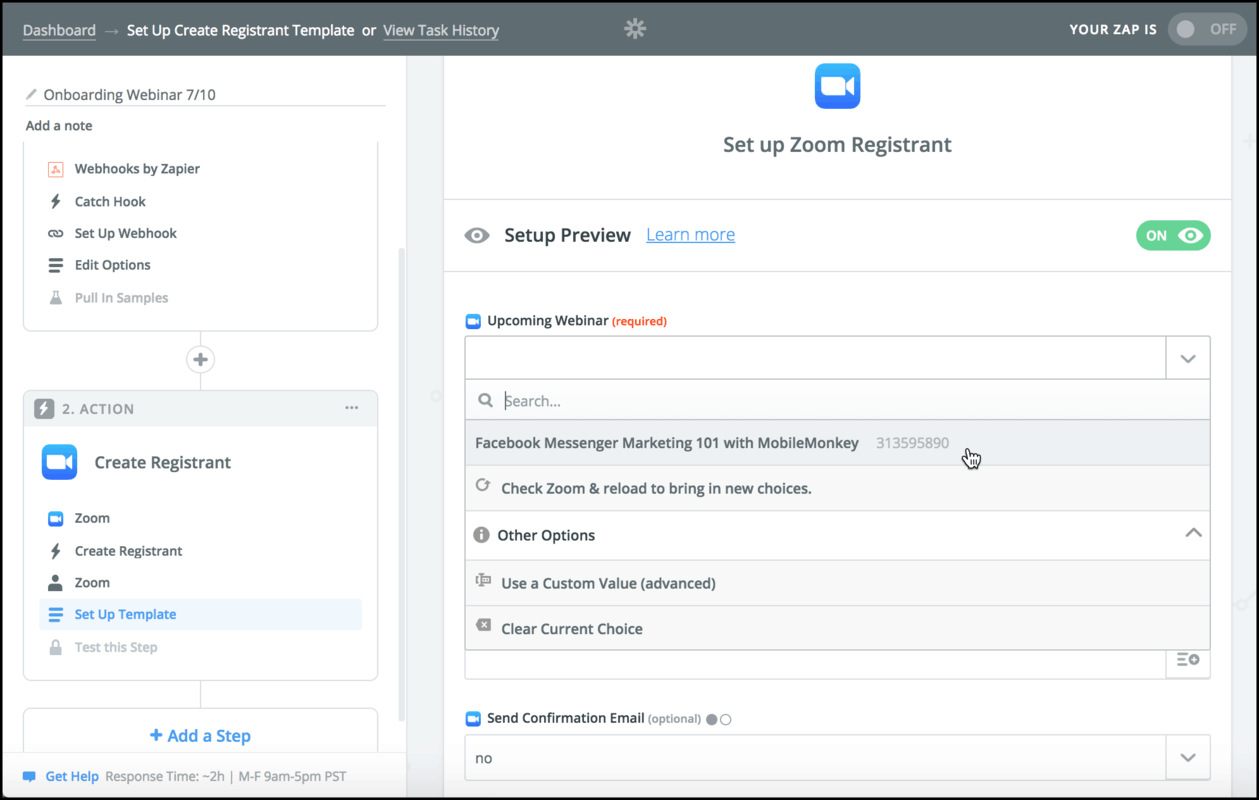
Task: Choose Check Zoom & reload to bring in new choices
Action: (837, 488)
